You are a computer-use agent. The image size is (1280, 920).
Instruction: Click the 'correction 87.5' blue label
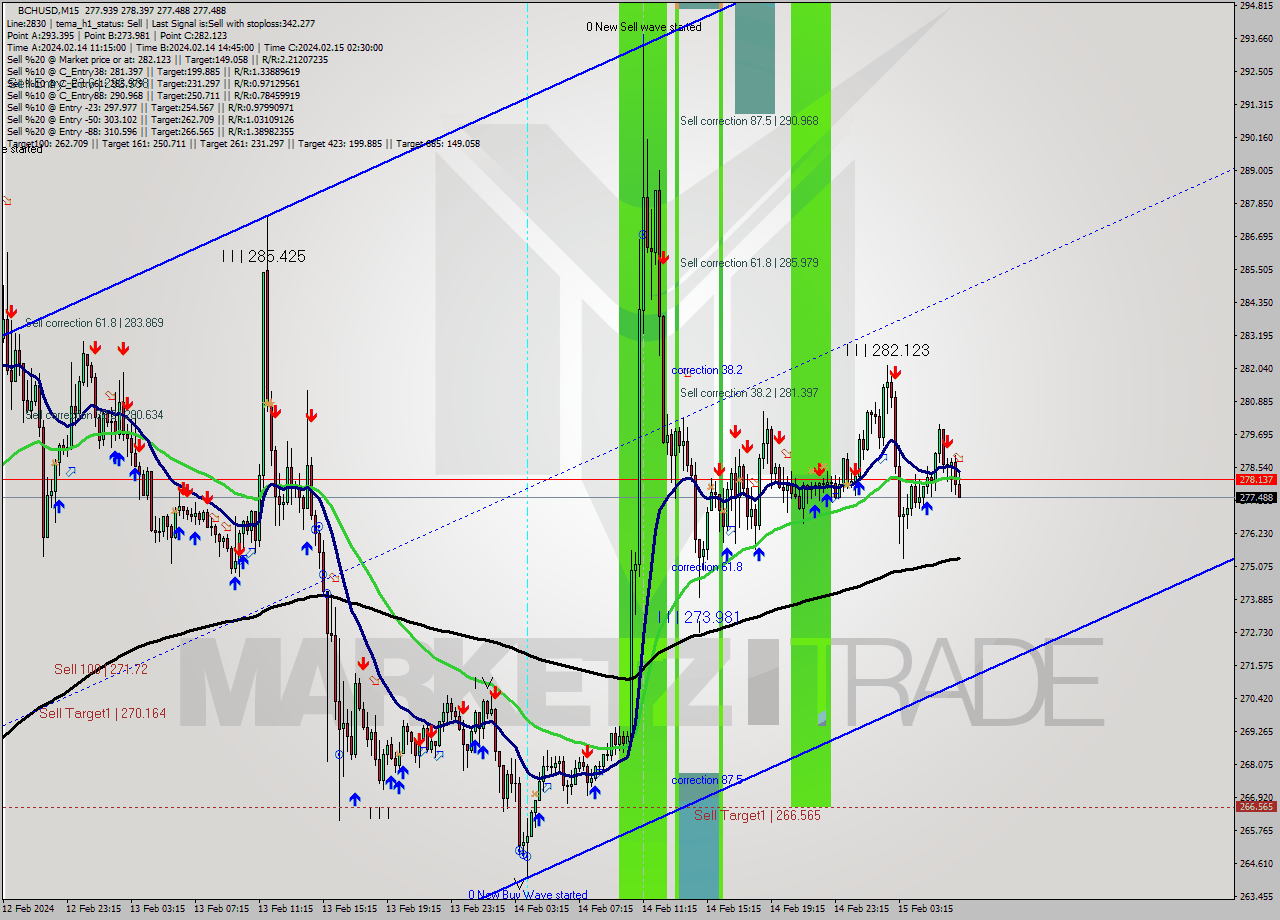coord(707,780)
